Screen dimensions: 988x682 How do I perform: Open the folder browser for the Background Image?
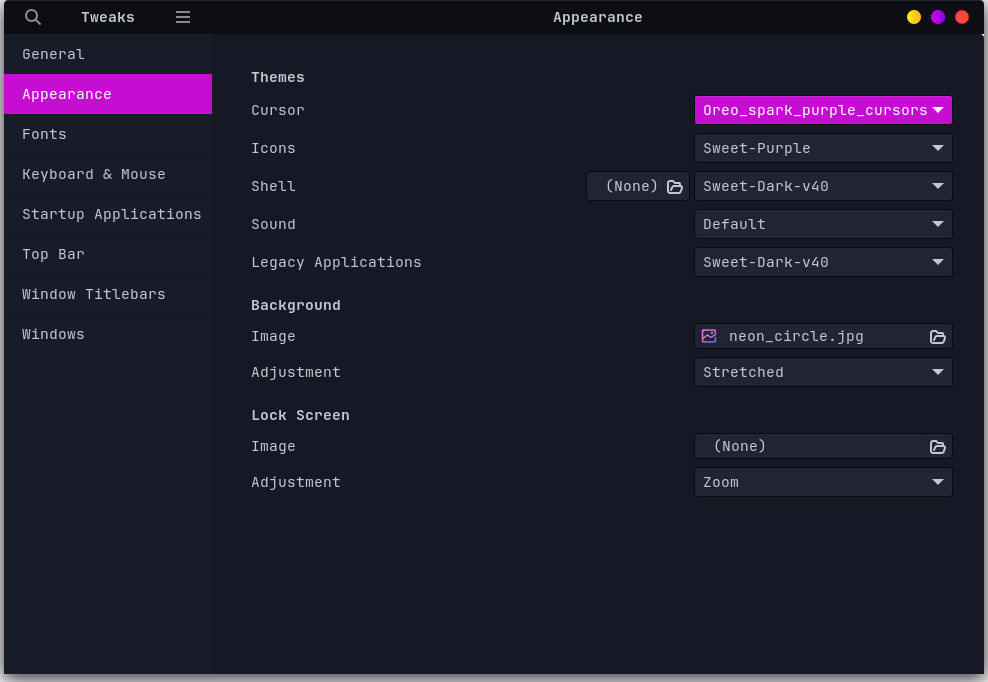(937, 336)
